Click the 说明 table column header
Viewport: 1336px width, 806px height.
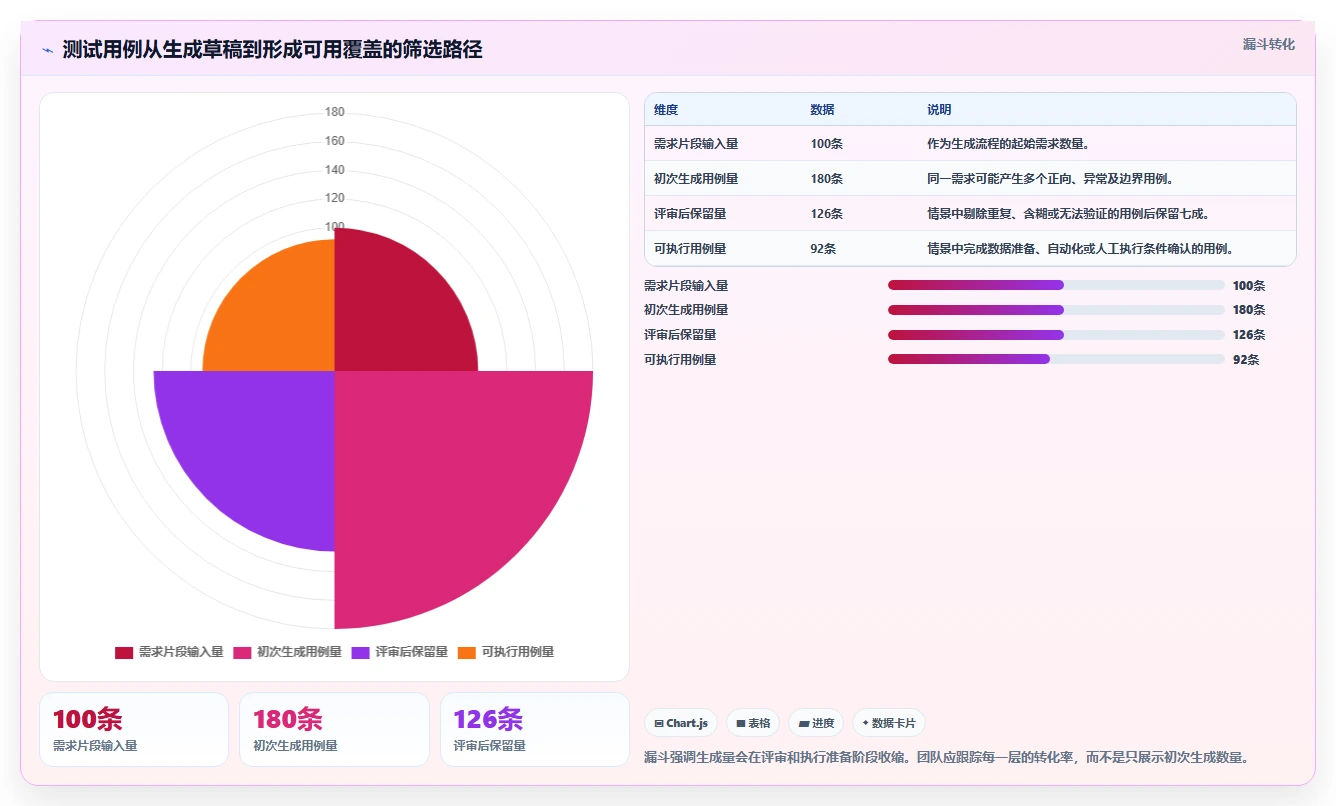coord(939,110)
